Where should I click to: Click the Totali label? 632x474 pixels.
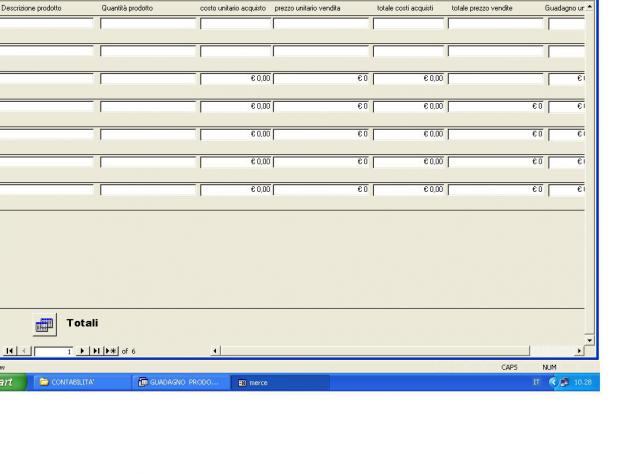pyautogui.click(x=82, y=323)
